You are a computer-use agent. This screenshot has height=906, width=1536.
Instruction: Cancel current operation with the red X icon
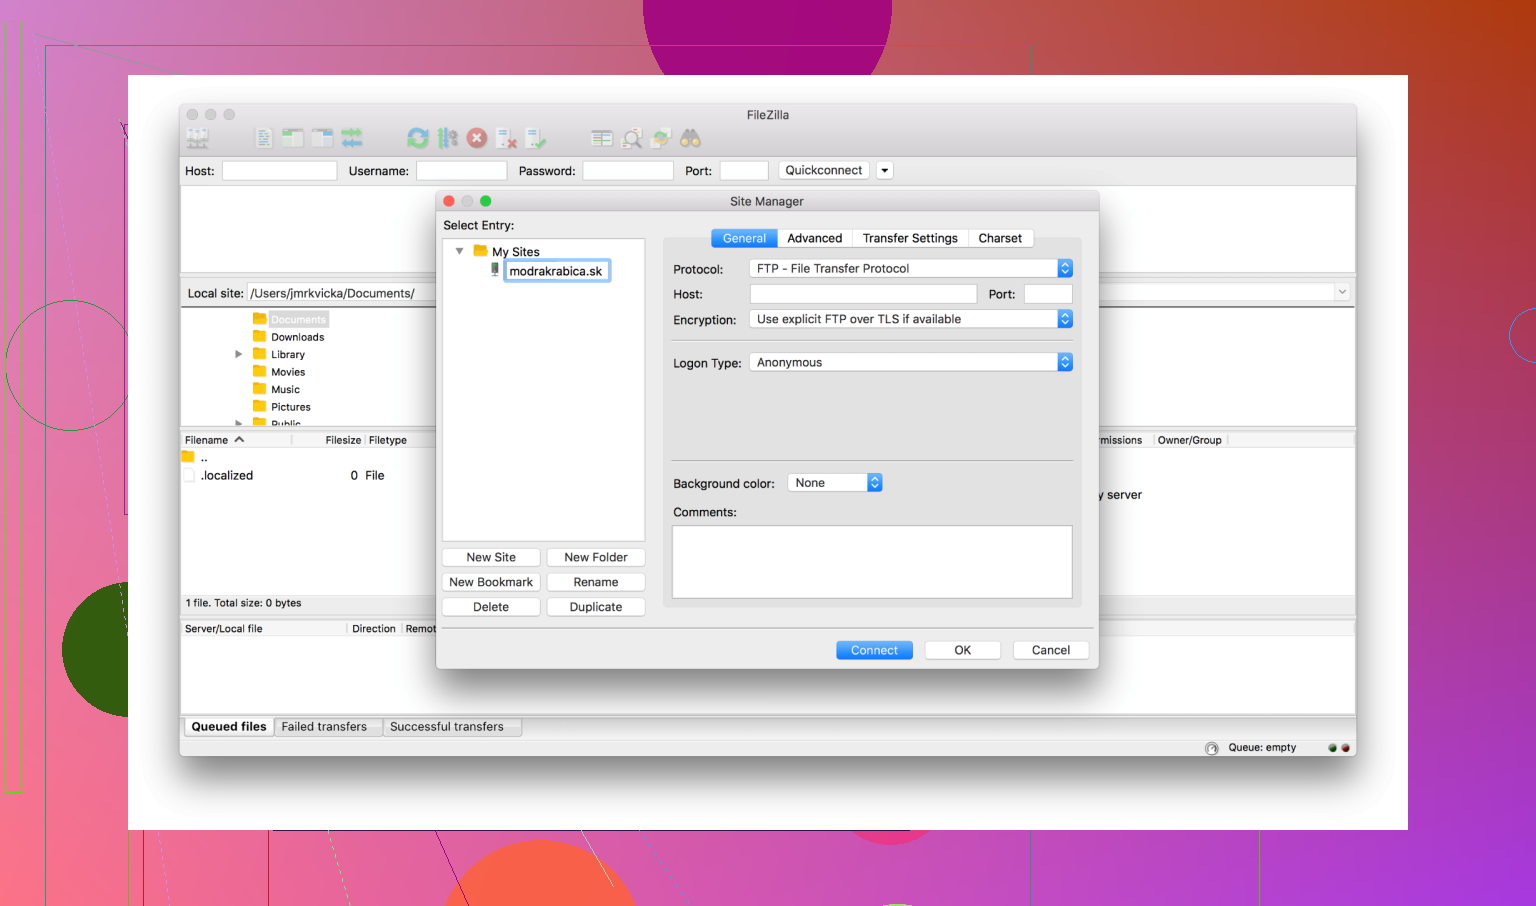click(477, 138)
